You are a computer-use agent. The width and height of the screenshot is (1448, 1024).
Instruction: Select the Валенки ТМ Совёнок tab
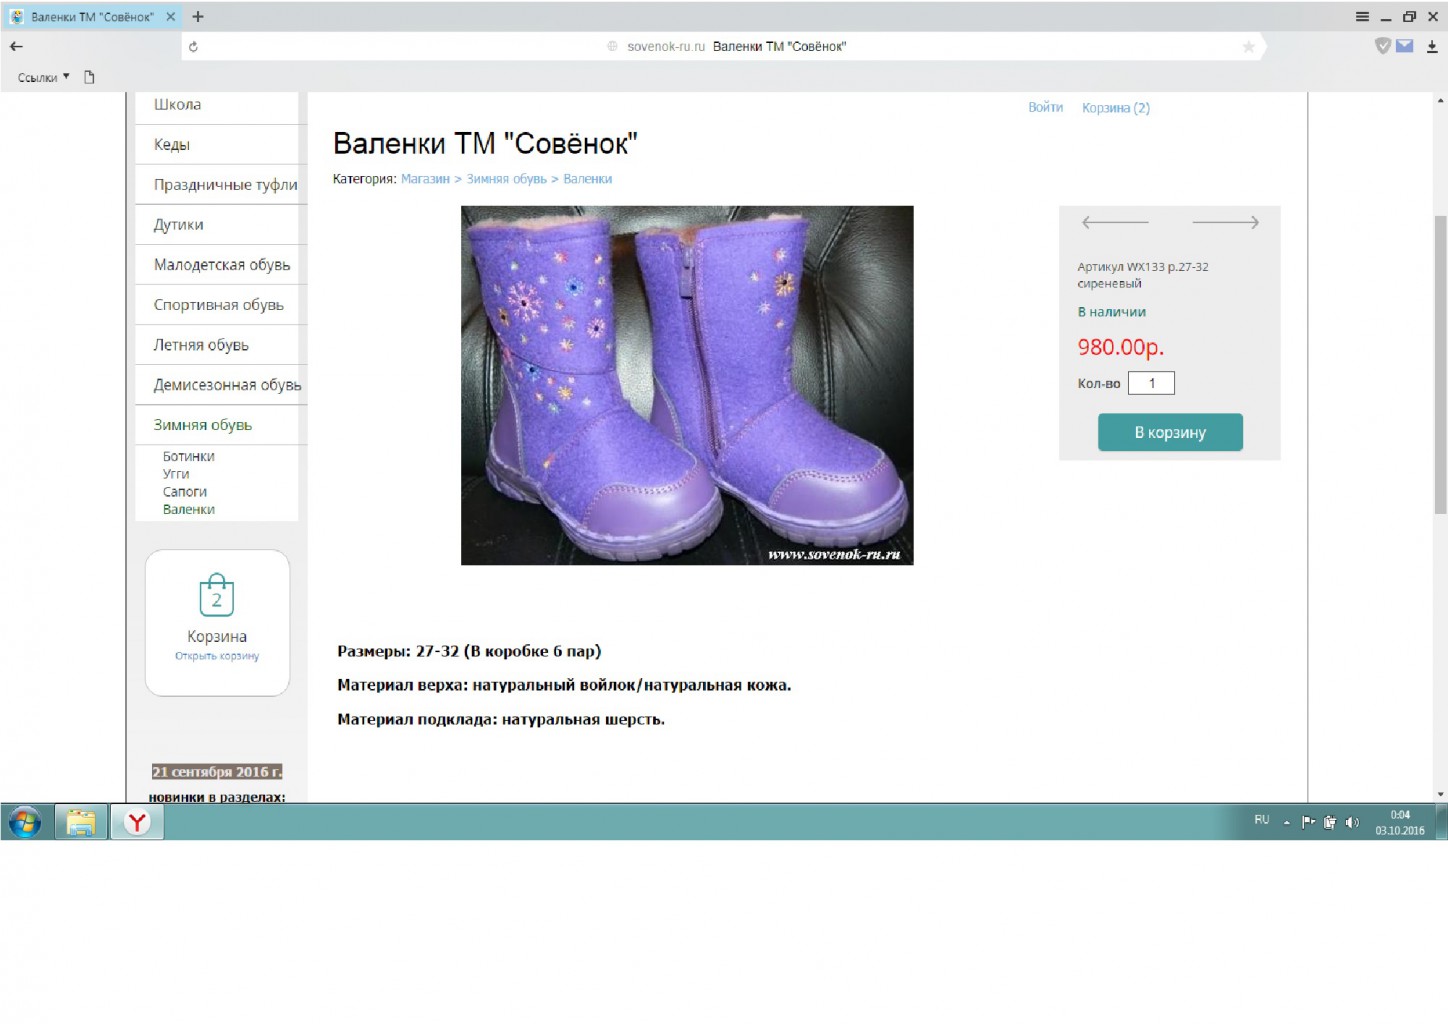(93, 17)
